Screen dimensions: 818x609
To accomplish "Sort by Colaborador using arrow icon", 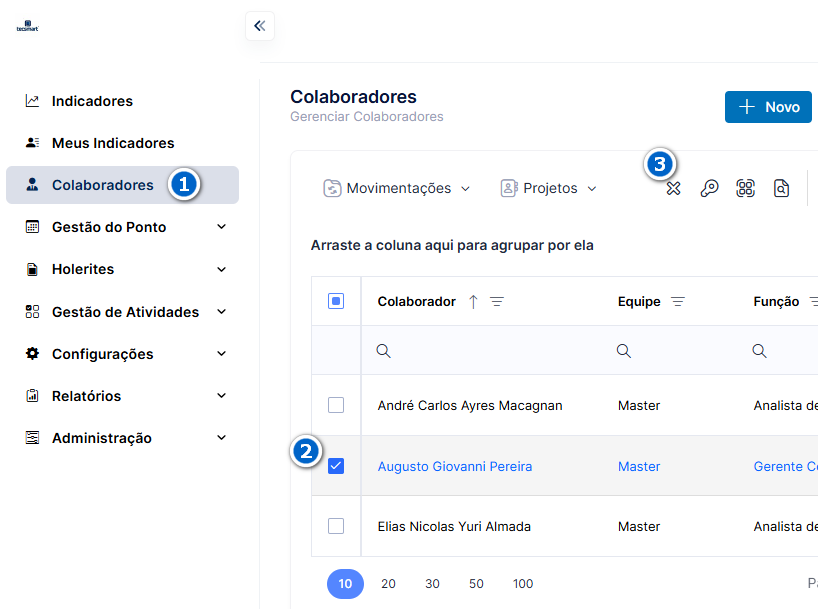I will tap(473, 302).
